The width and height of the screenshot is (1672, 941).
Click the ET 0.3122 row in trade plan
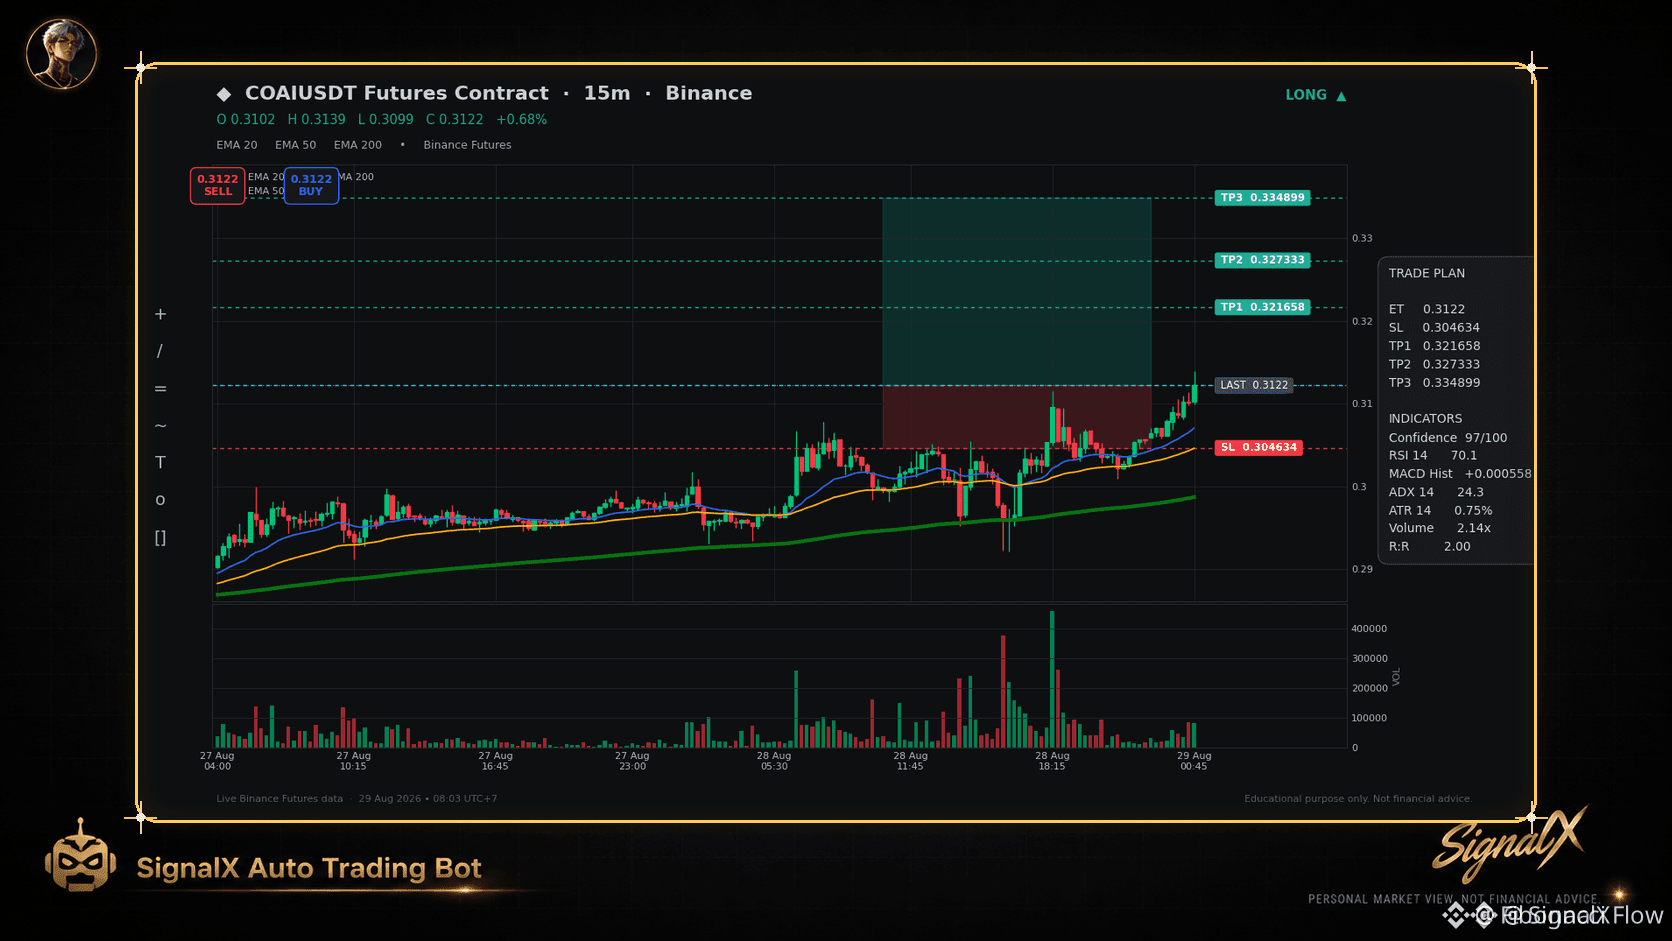[x=1427, y=309]
